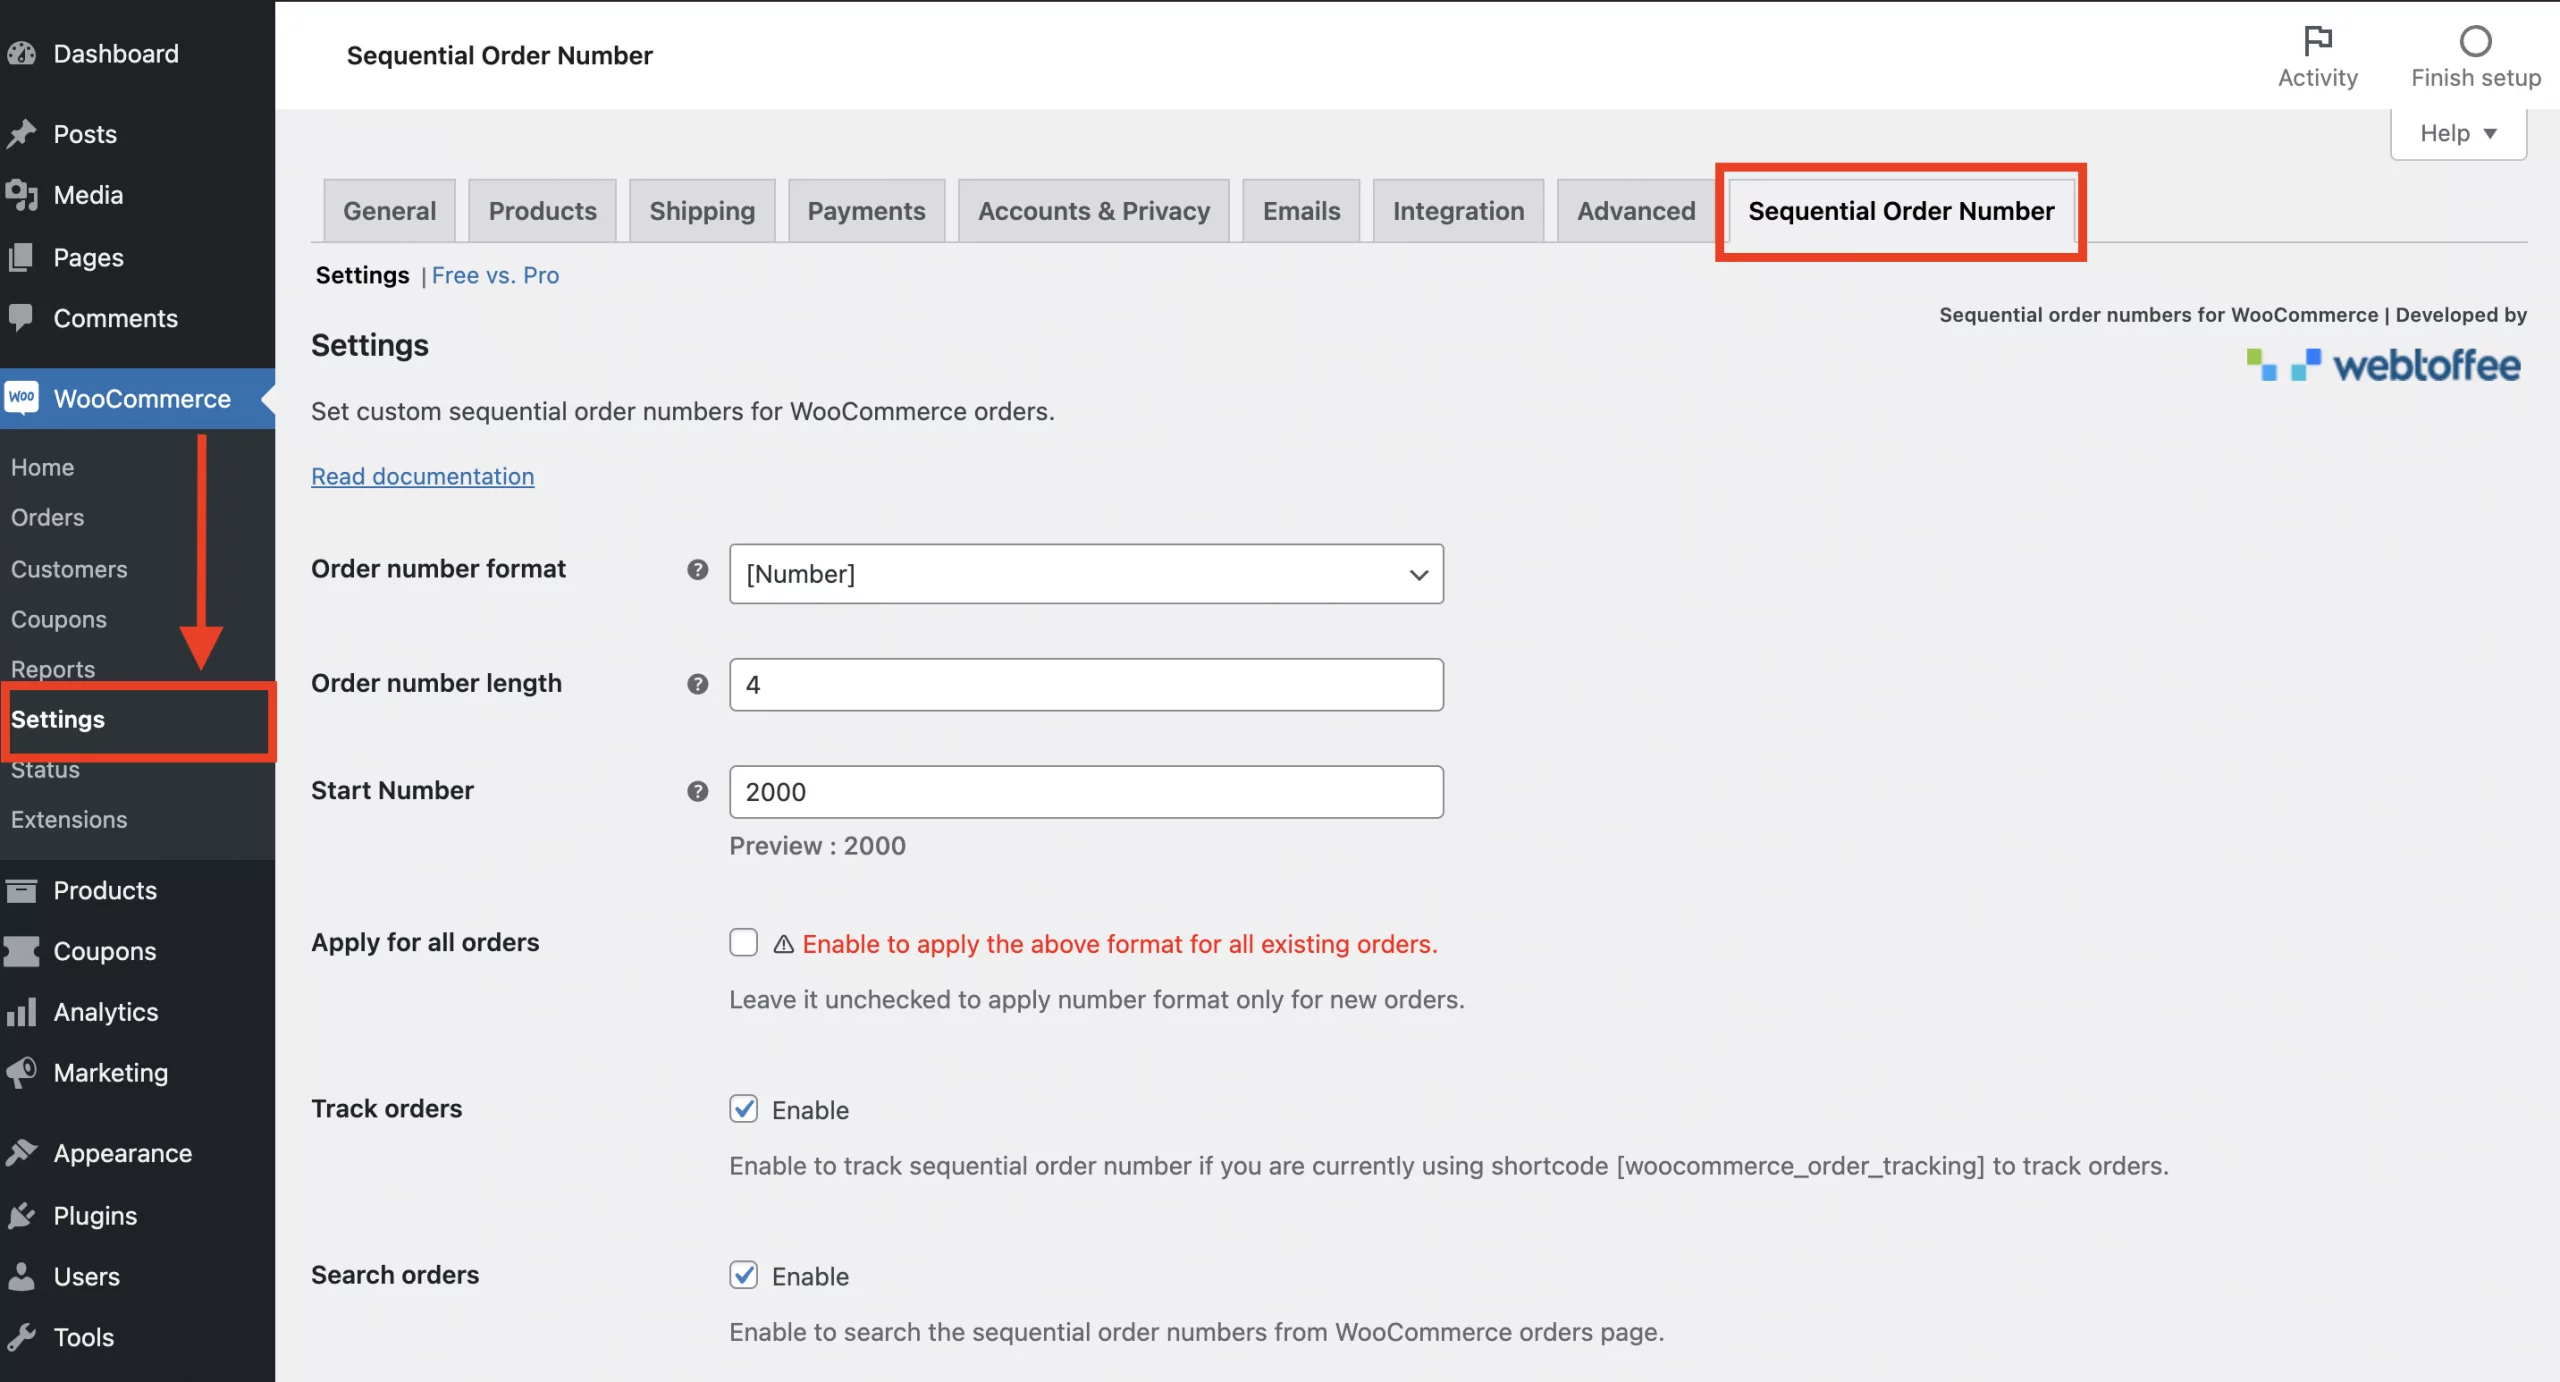Click the Comments bubble icon
Image resolution: width=2560 pixels, height=1382 pixels.
pos(21,317)
